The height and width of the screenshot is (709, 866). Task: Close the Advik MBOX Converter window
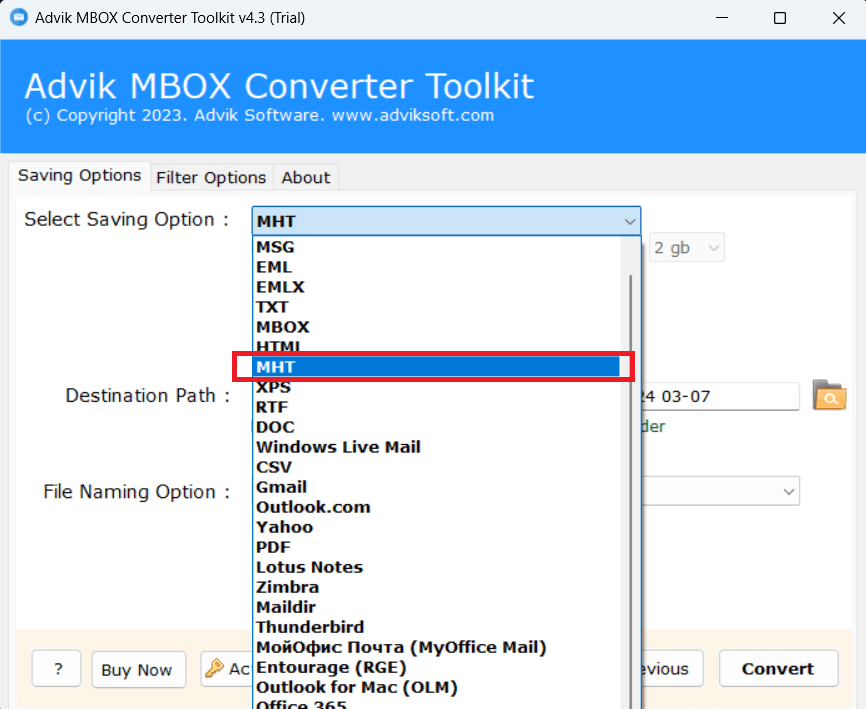[x=838, y=18]
